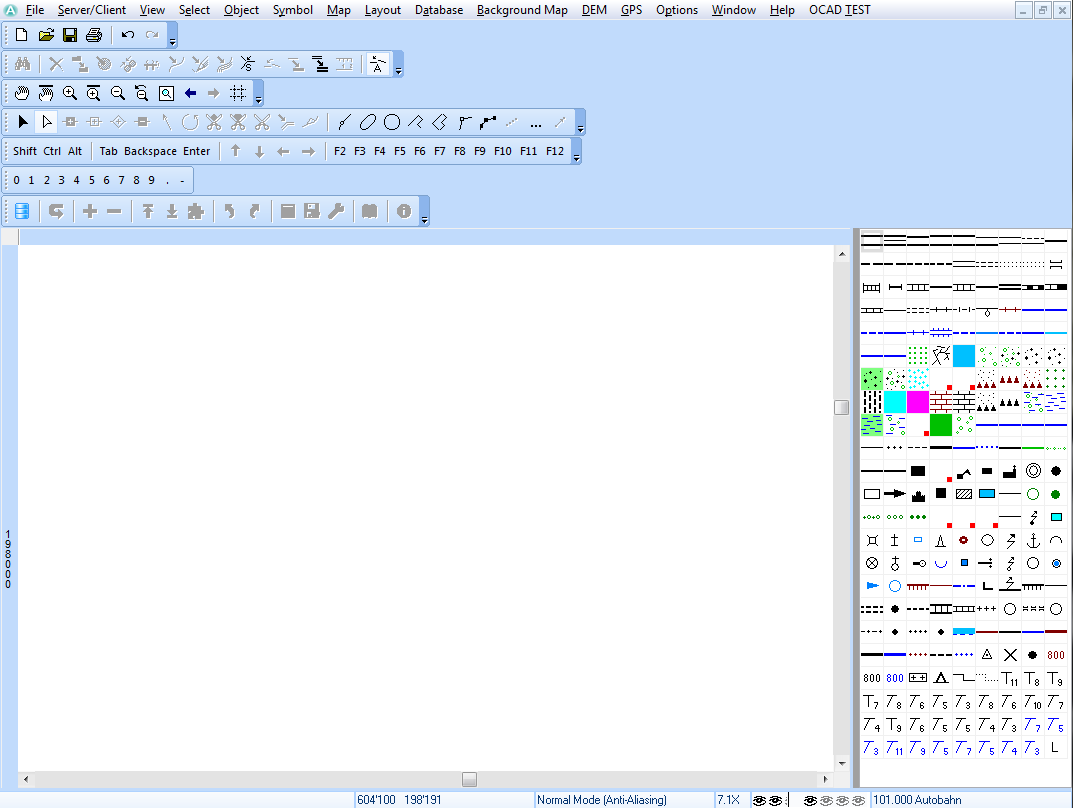This screenshot has height=808, width=1073.
Task: Open the blue database table icon
Action: pos(22,211)
